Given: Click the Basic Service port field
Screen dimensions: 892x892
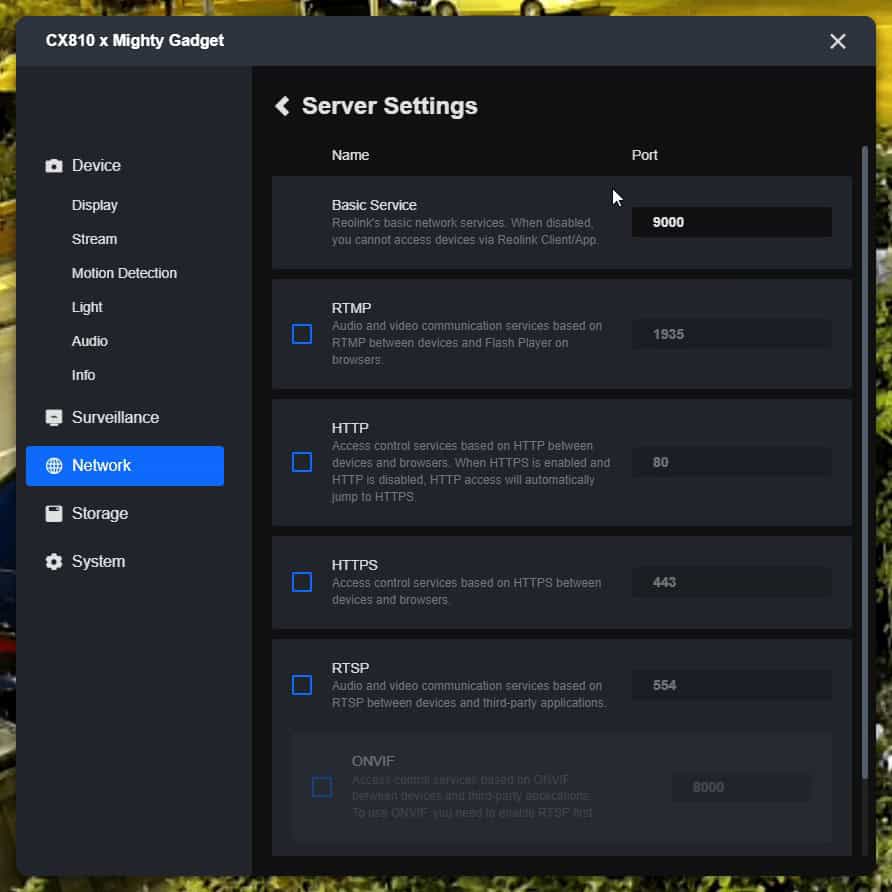Looking at the screenshot, I should (731, 222).
